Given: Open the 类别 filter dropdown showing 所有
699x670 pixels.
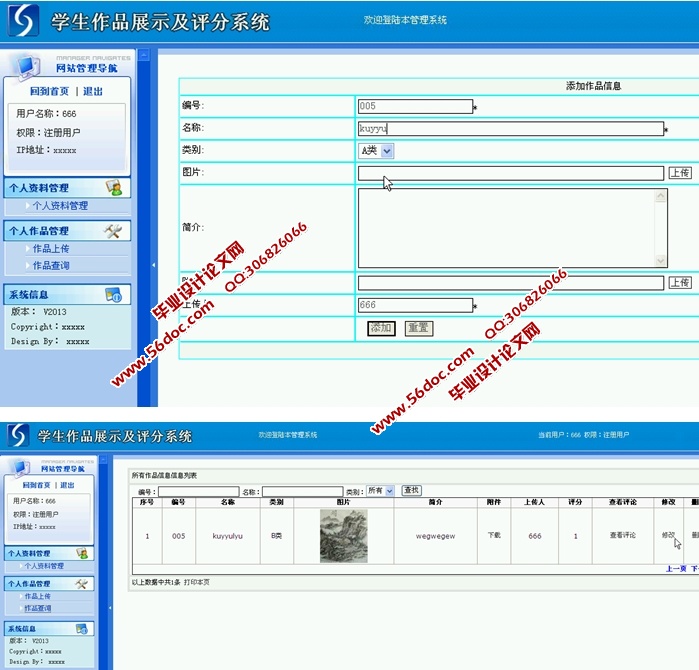Looking at the screenshot, I should pos(380,491).
